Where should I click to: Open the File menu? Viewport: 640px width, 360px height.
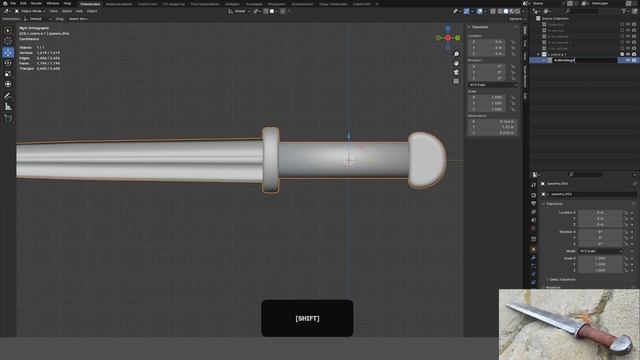pyautogui.click(x=13, y=3)
